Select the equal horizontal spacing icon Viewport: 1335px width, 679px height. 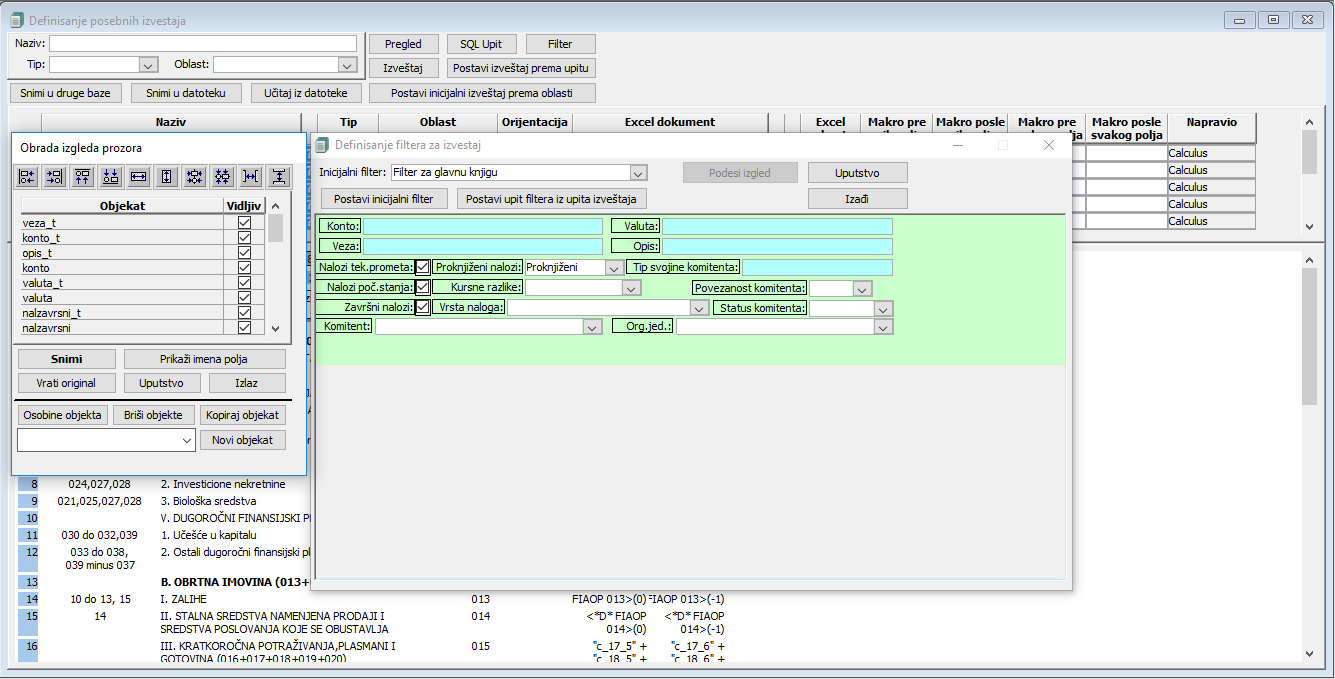coord(250,176)
